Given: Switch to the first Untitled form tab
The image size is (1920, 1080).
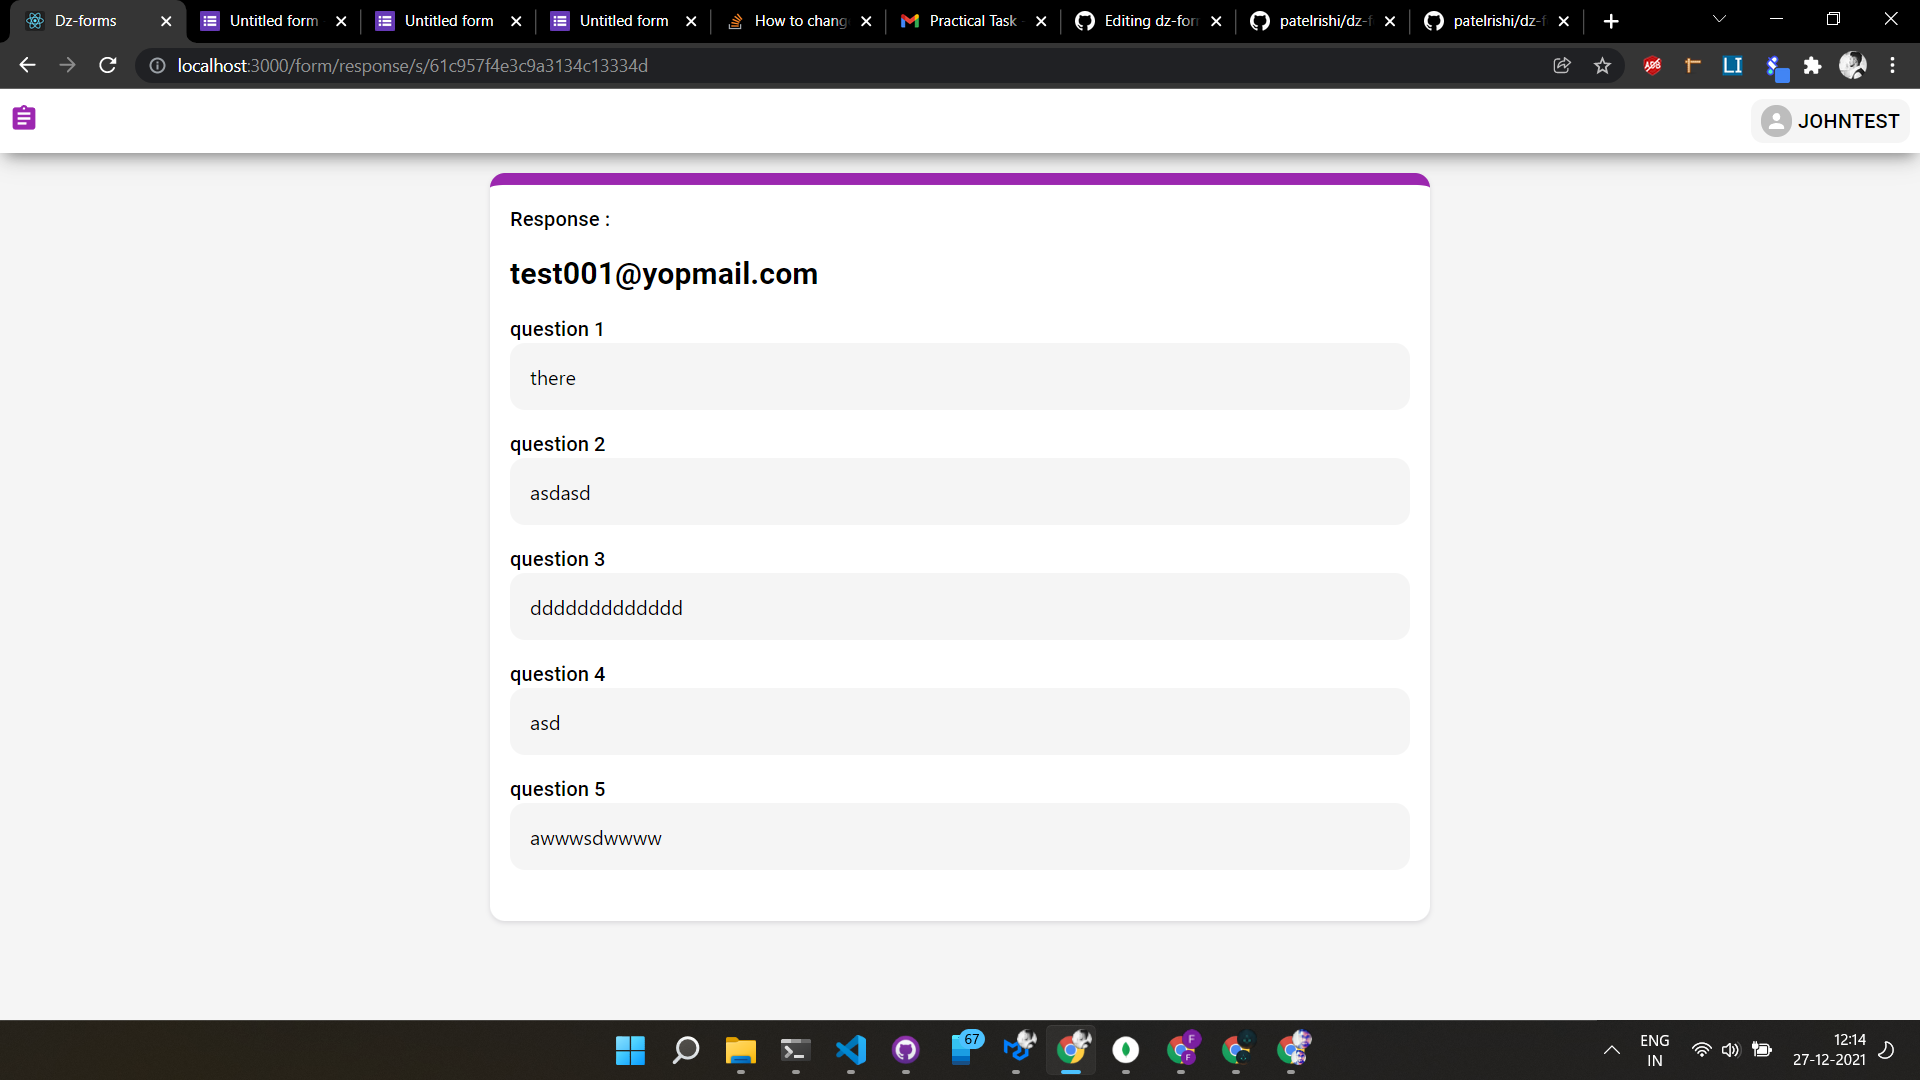Looking at the screenshot, I should (x=264, y=20).
